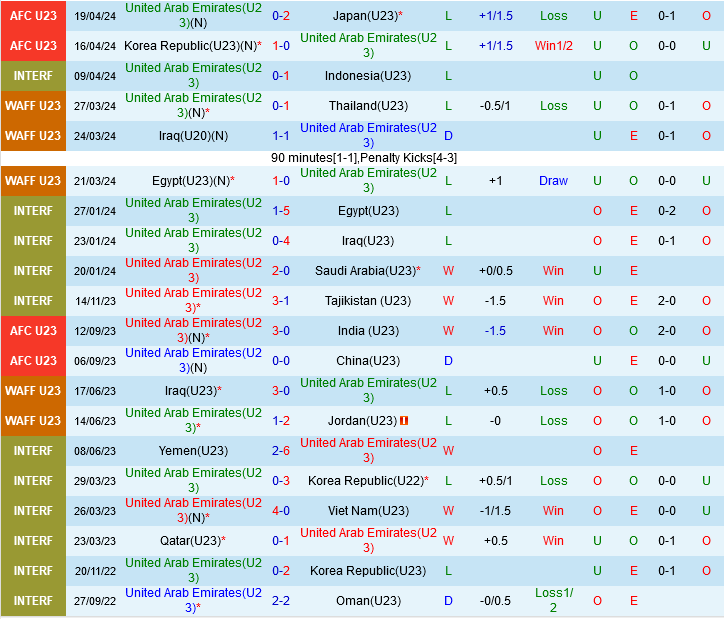Open the 0-1 score versus Indonesia(U23)
This screenshot has width=724, height=619.
281,76
